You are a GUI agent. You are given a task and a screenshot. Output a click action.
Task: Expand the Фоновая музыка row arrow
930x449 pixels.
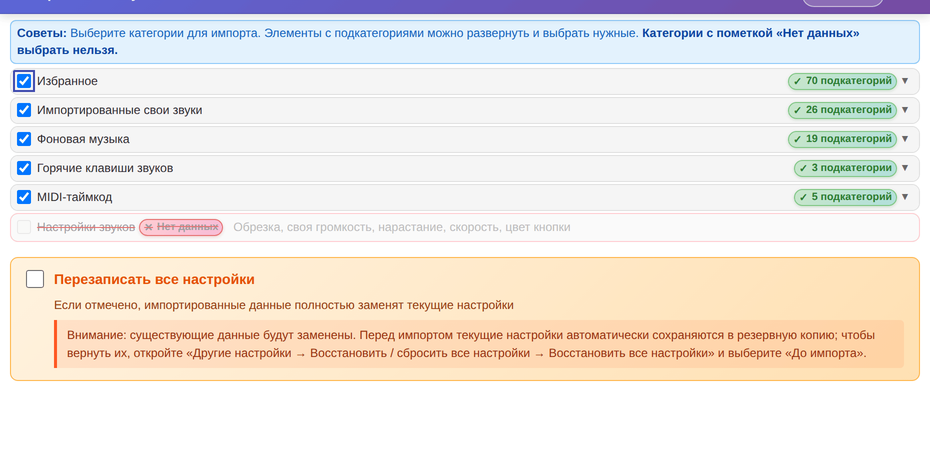(904, 139)
